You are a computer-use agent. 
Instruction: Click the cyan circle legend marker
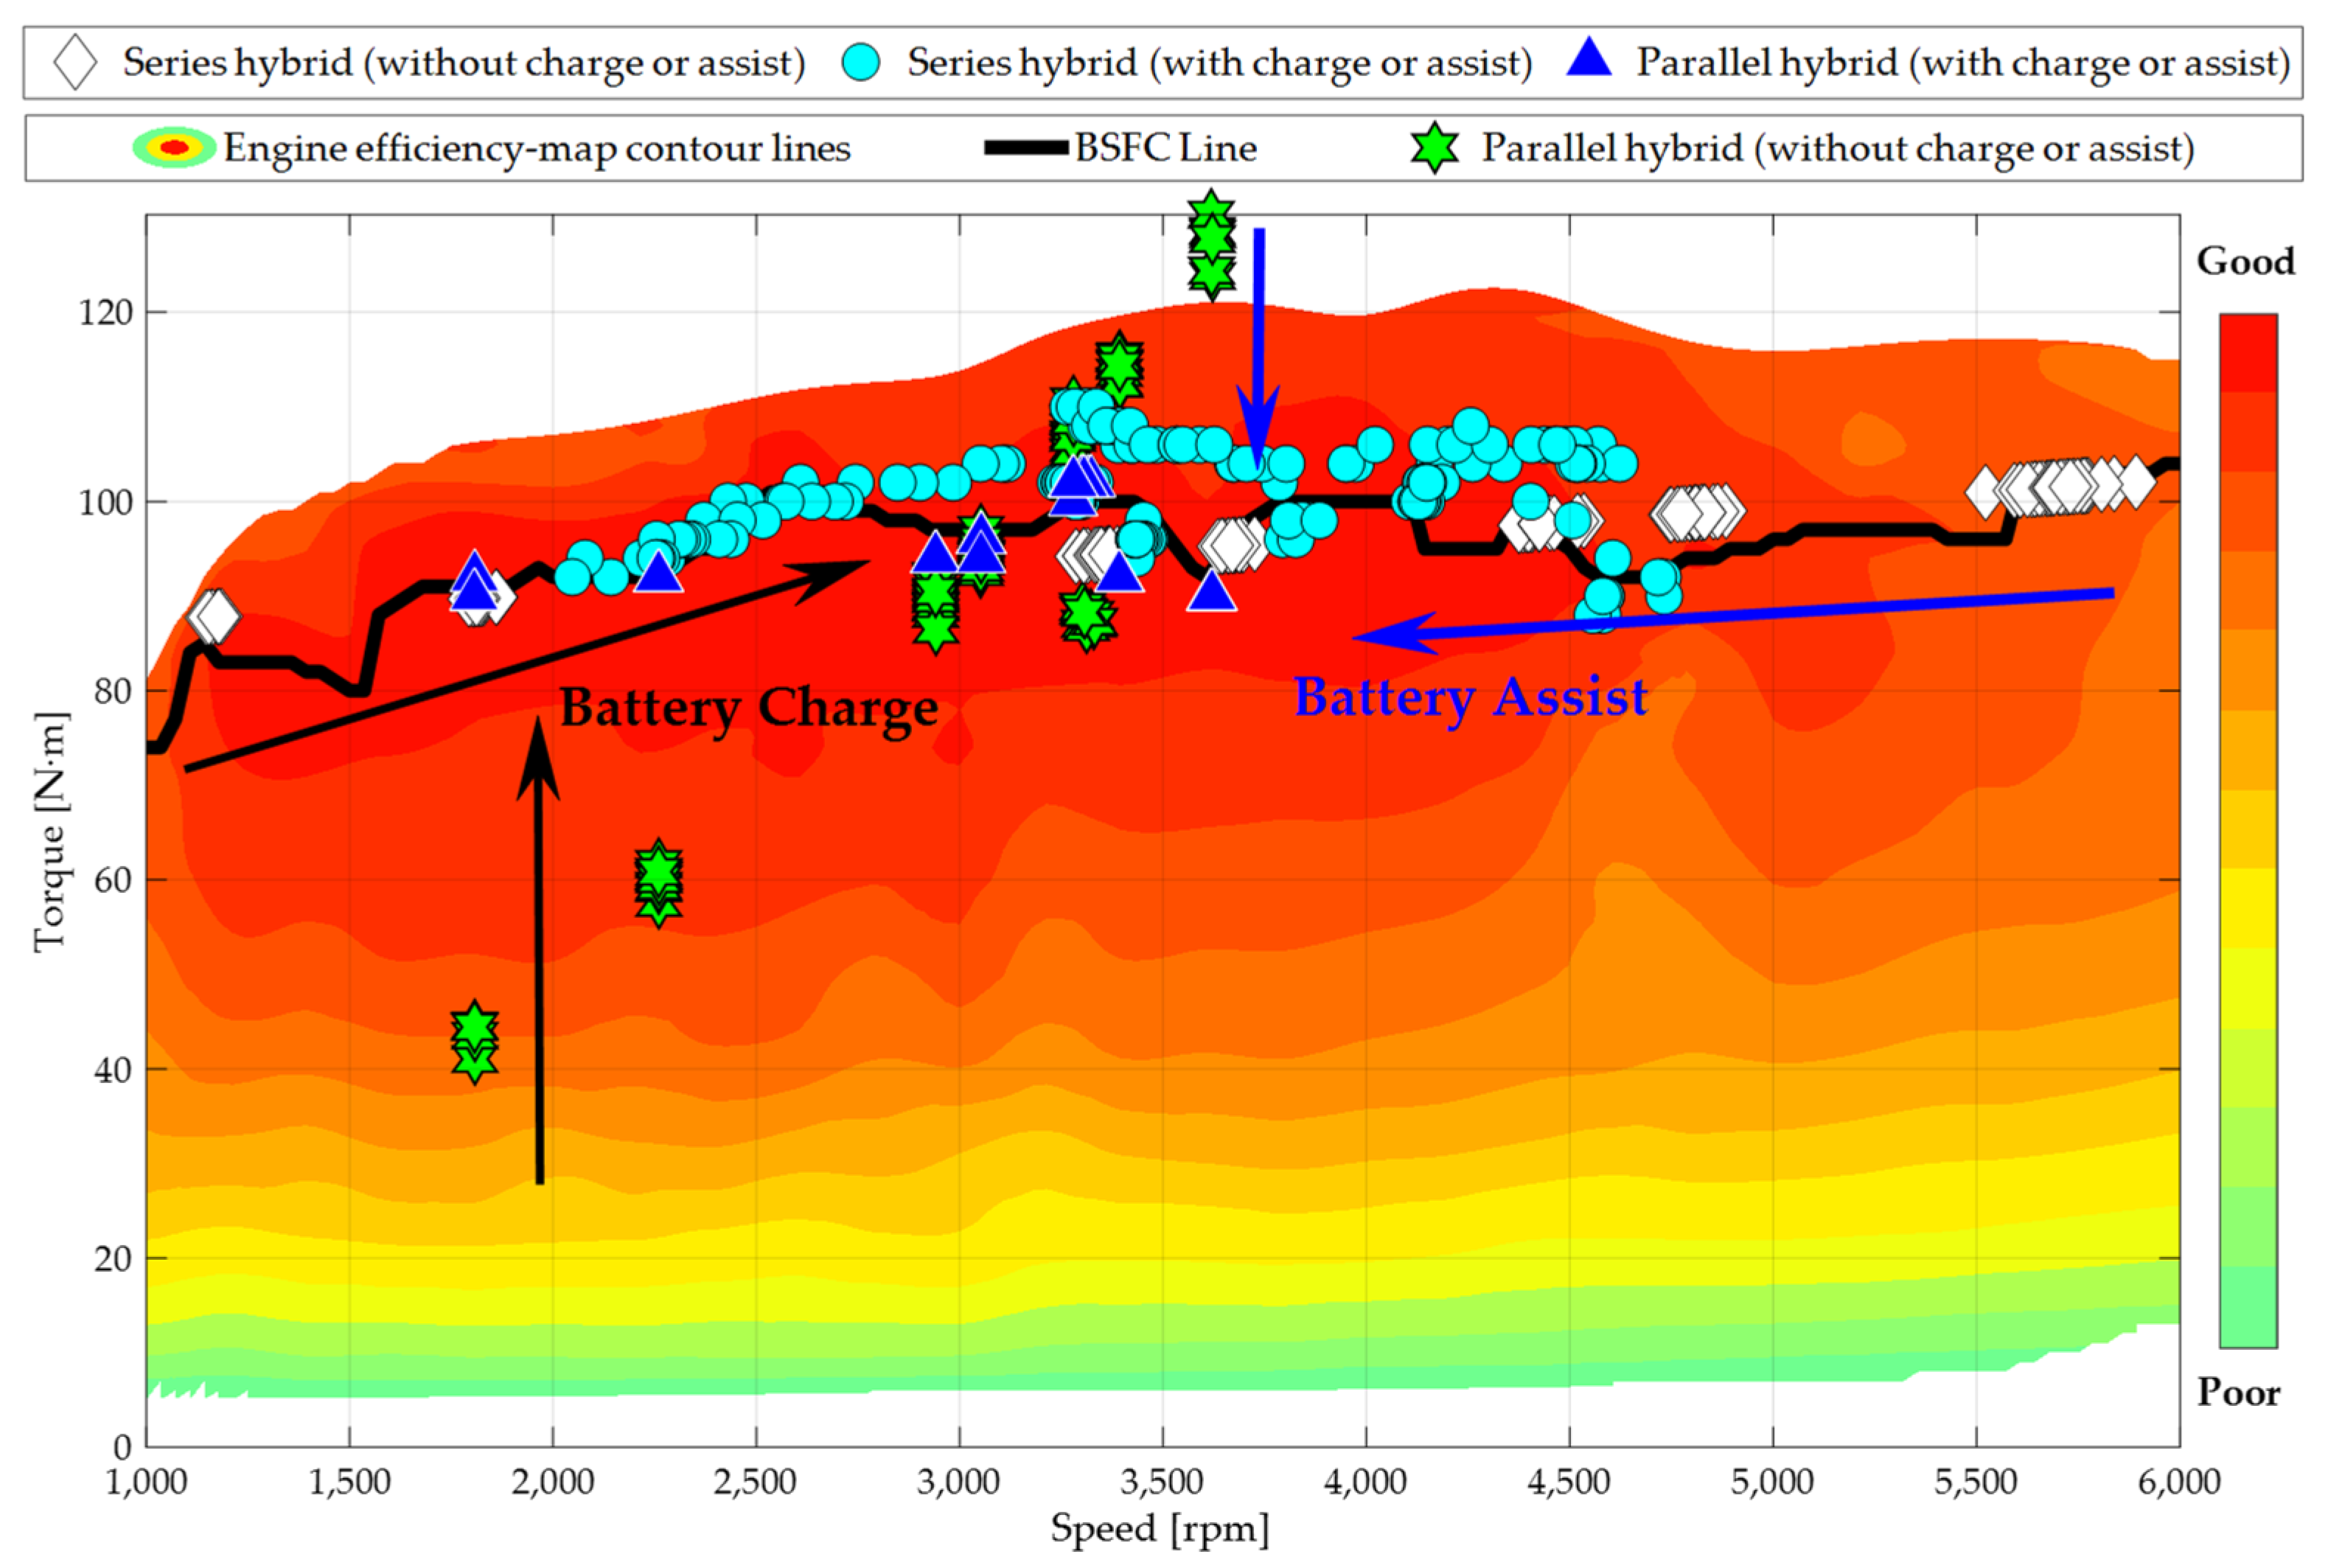[x=860, y=63]
